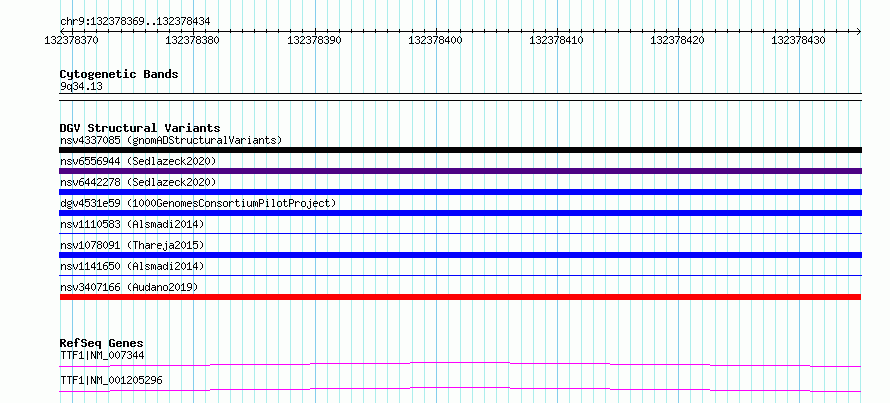Select variant label nsv1110583 (Alsmadi2014)
The height and width of the screenshot is (403, 890).
point(132,224)
